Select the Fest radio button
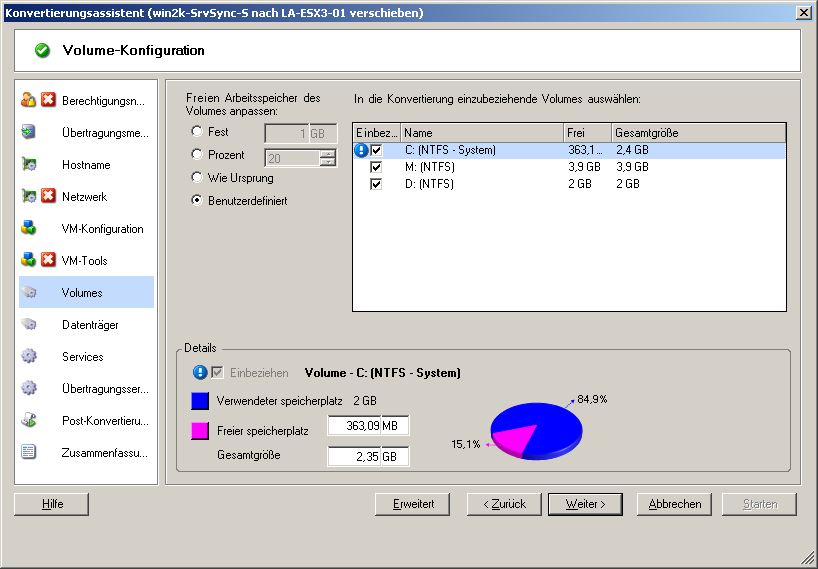This screenshot has height=569, width=818. [197, 131]
